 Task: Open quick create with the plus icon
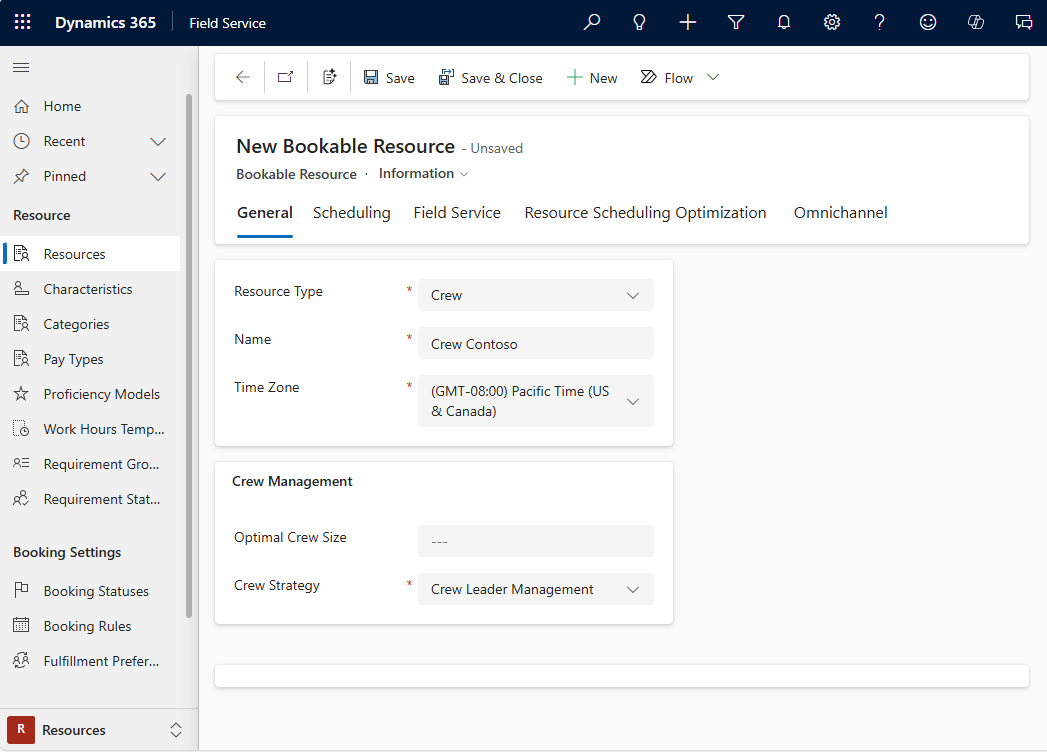[x=687, y=21]
